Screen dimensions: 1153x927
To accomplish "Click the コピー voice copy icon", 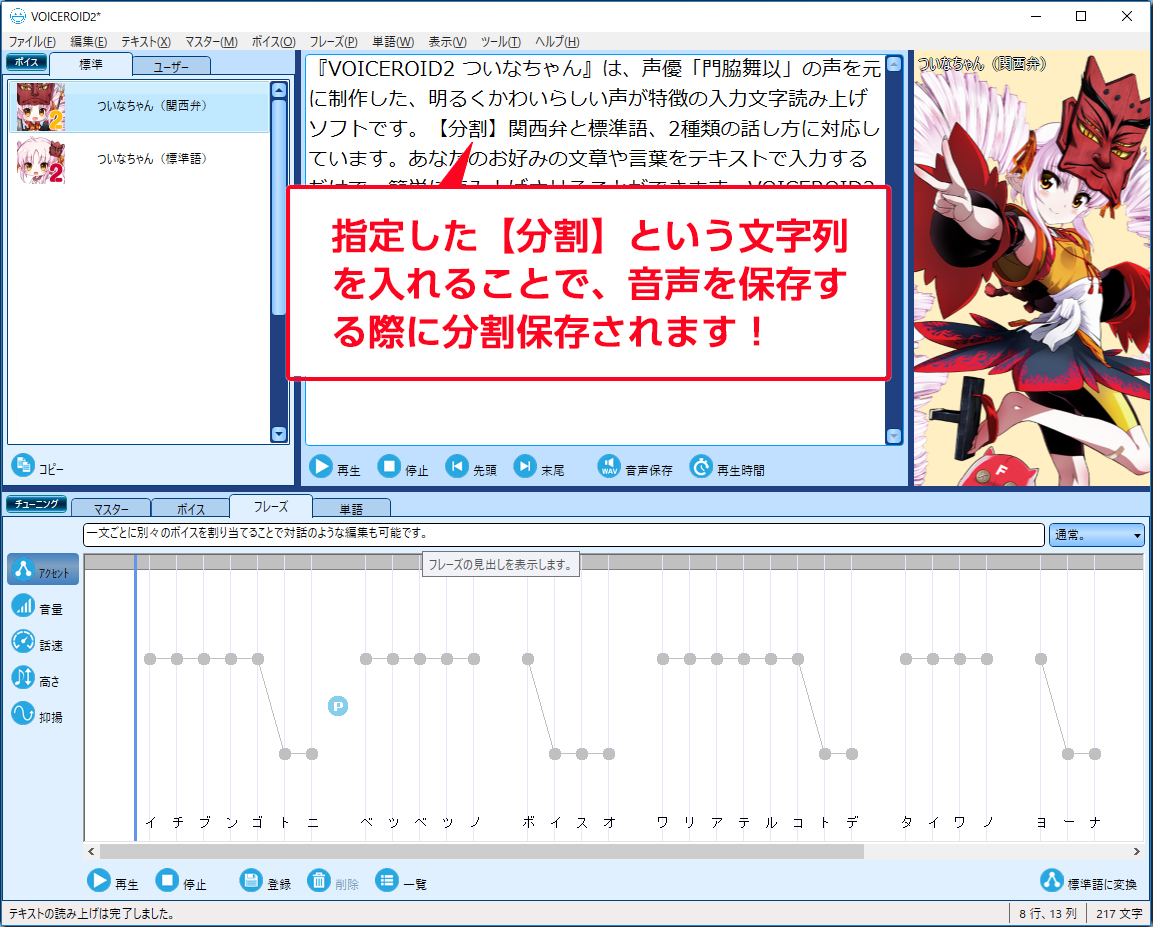I will [x=23, y=465].
